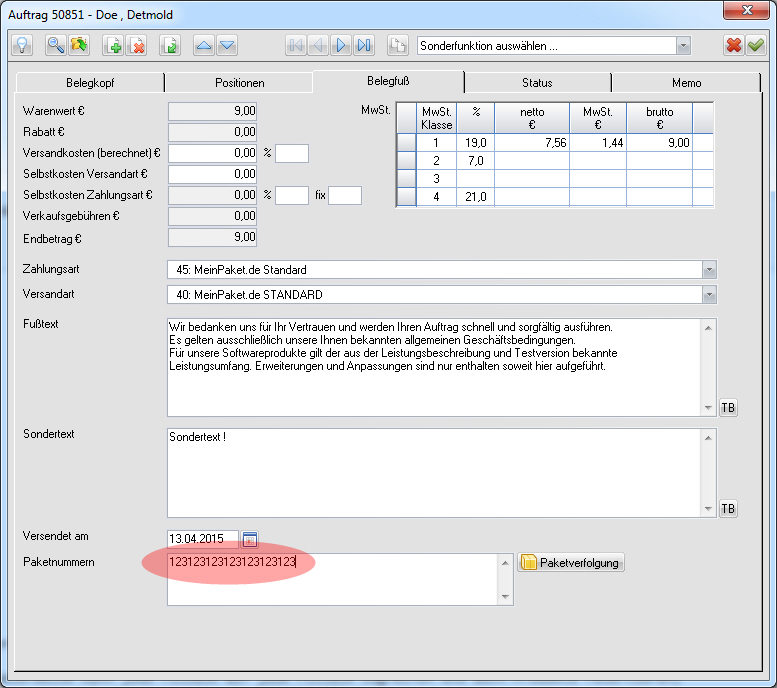Click the copy document icon
Screen dimensions: 777x688
397,46
